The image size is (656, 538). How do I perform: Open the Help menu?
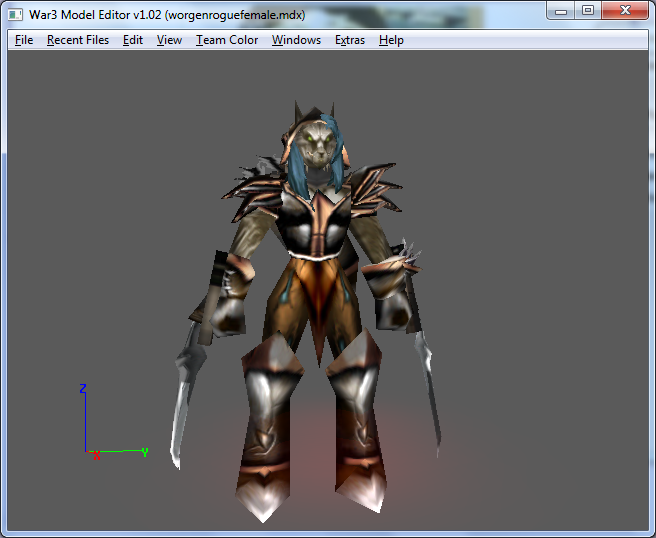[391, 40]
